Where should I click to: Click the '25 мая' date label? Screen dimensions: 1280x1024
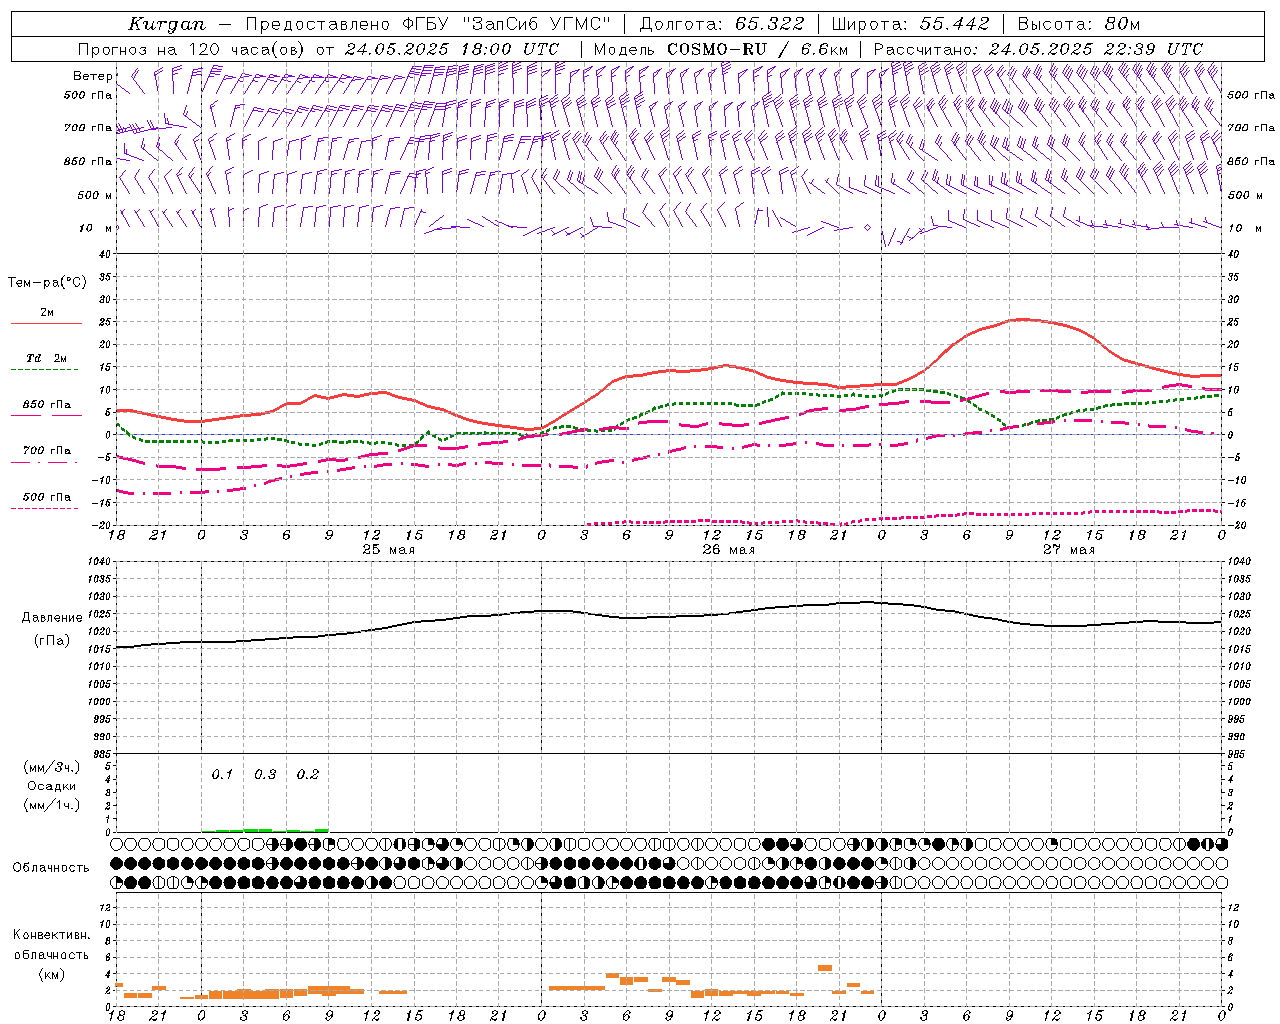388,550
